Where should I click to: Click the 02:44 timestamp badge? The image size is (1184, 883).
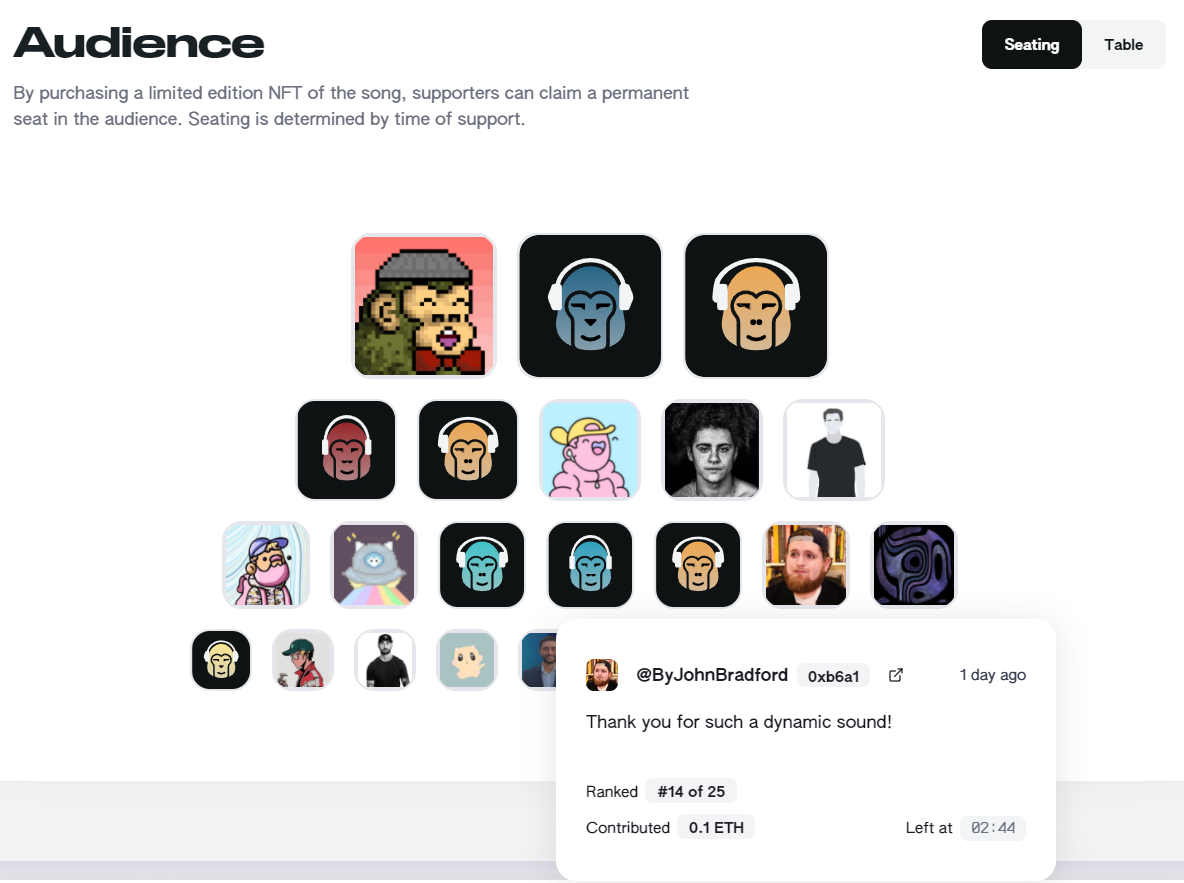click(992, 828)
